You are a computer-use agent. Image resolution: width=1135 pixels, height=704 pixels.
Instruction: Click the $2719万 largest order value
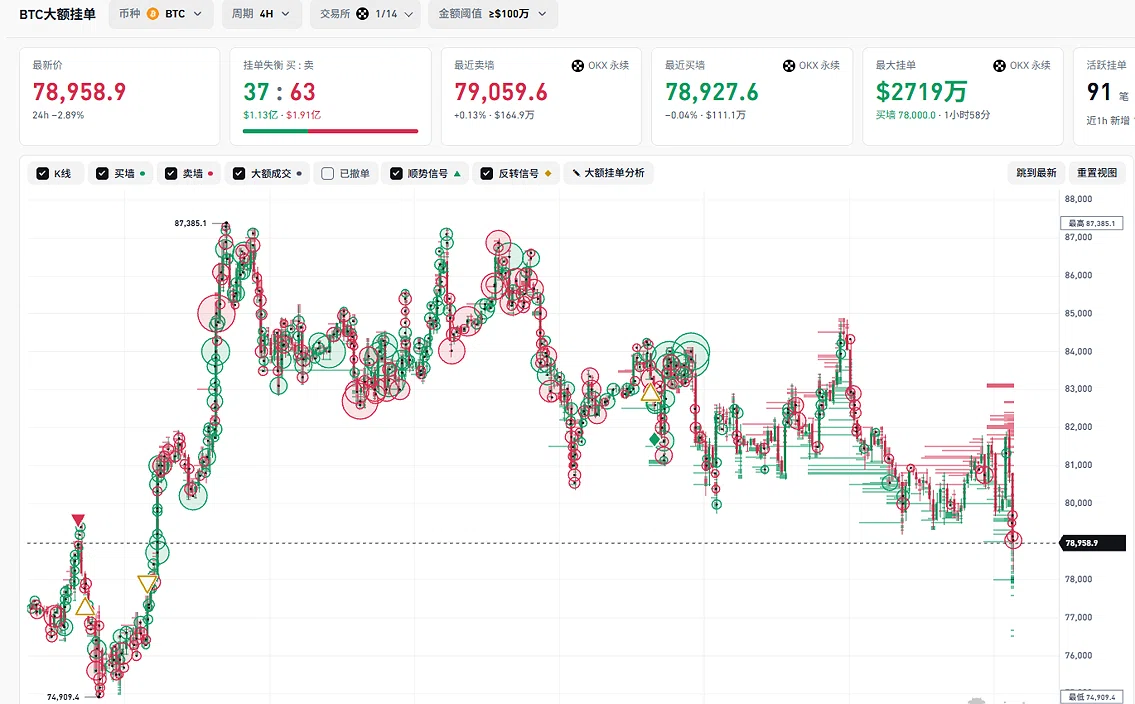click(x=921, y=92)
